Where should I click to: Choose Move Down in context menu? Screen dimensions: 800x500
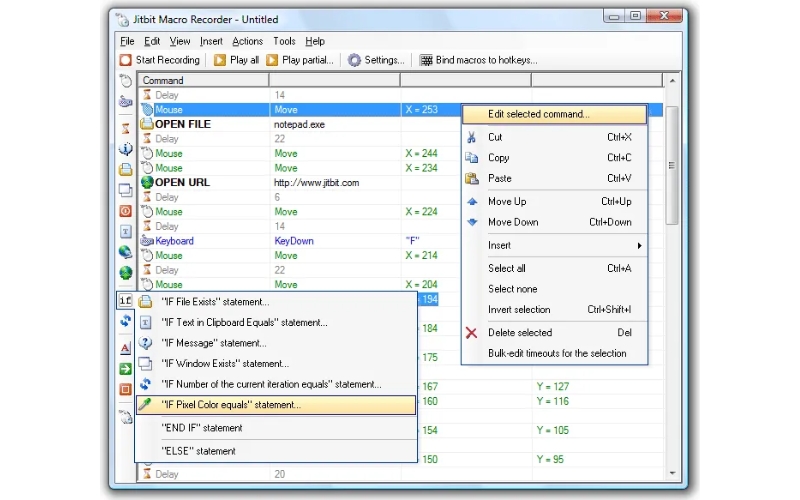[x=555, y=222]
